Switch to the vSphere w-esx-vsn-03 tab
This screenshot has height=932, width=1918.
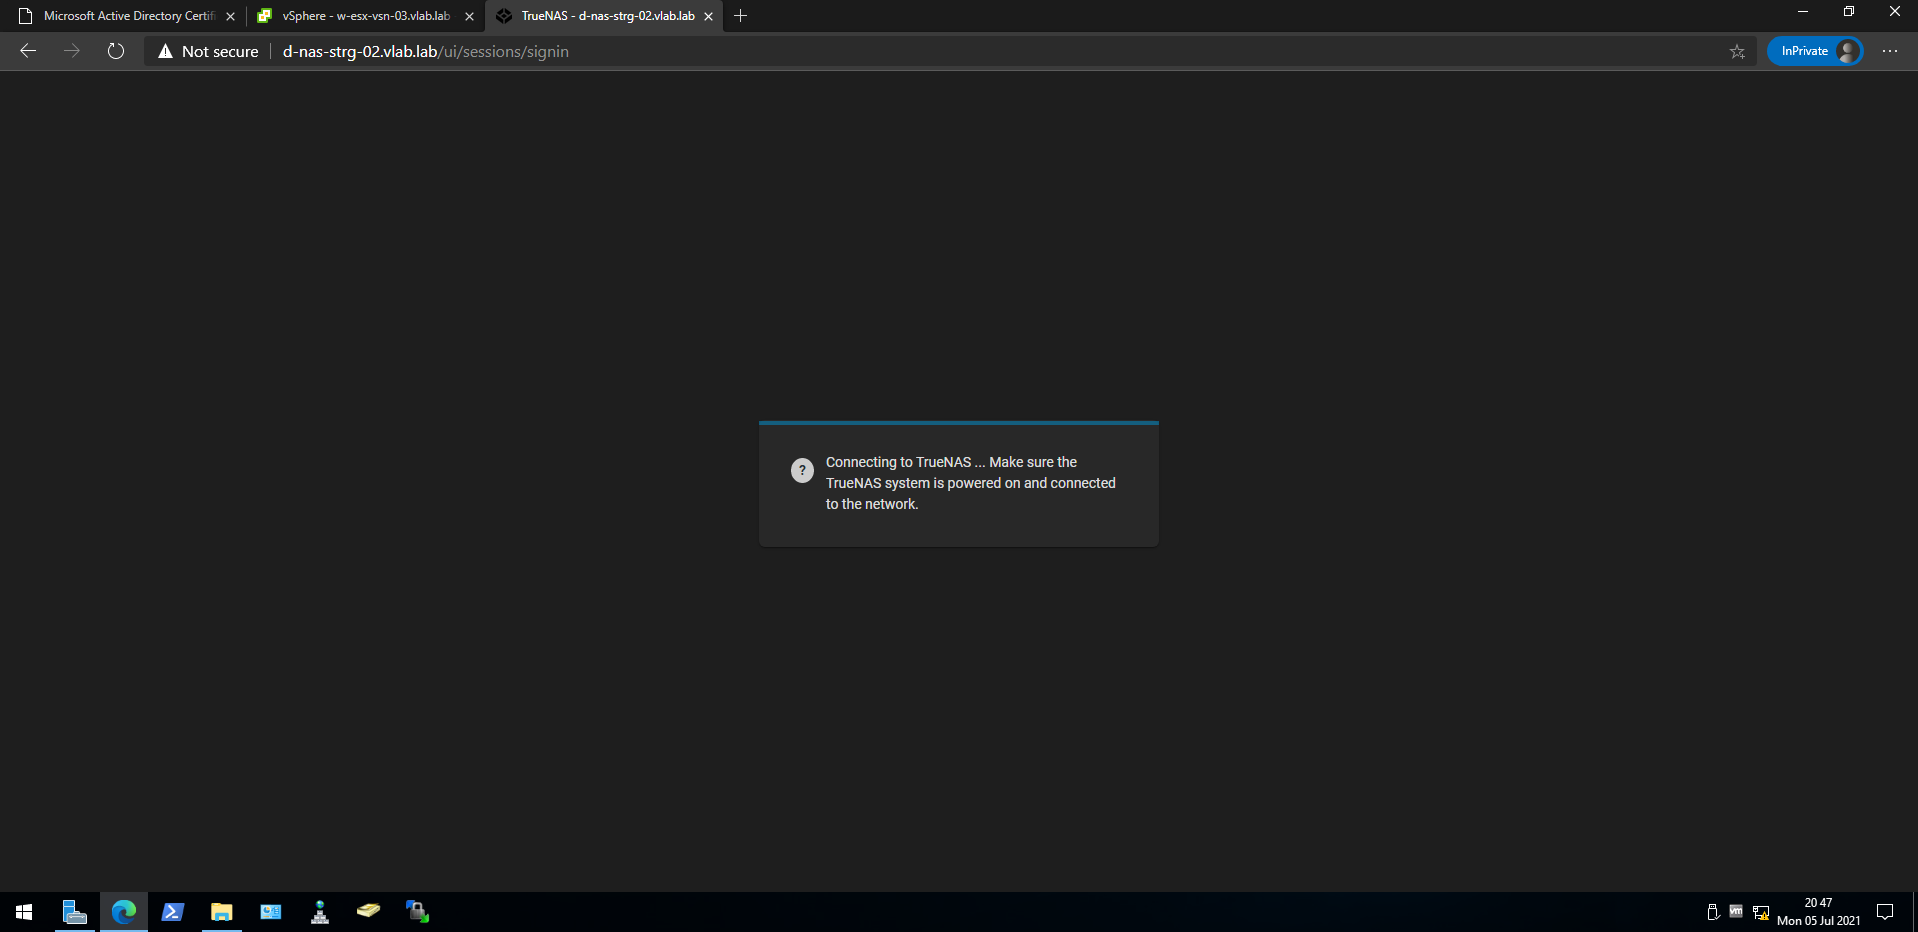point(365,16)
